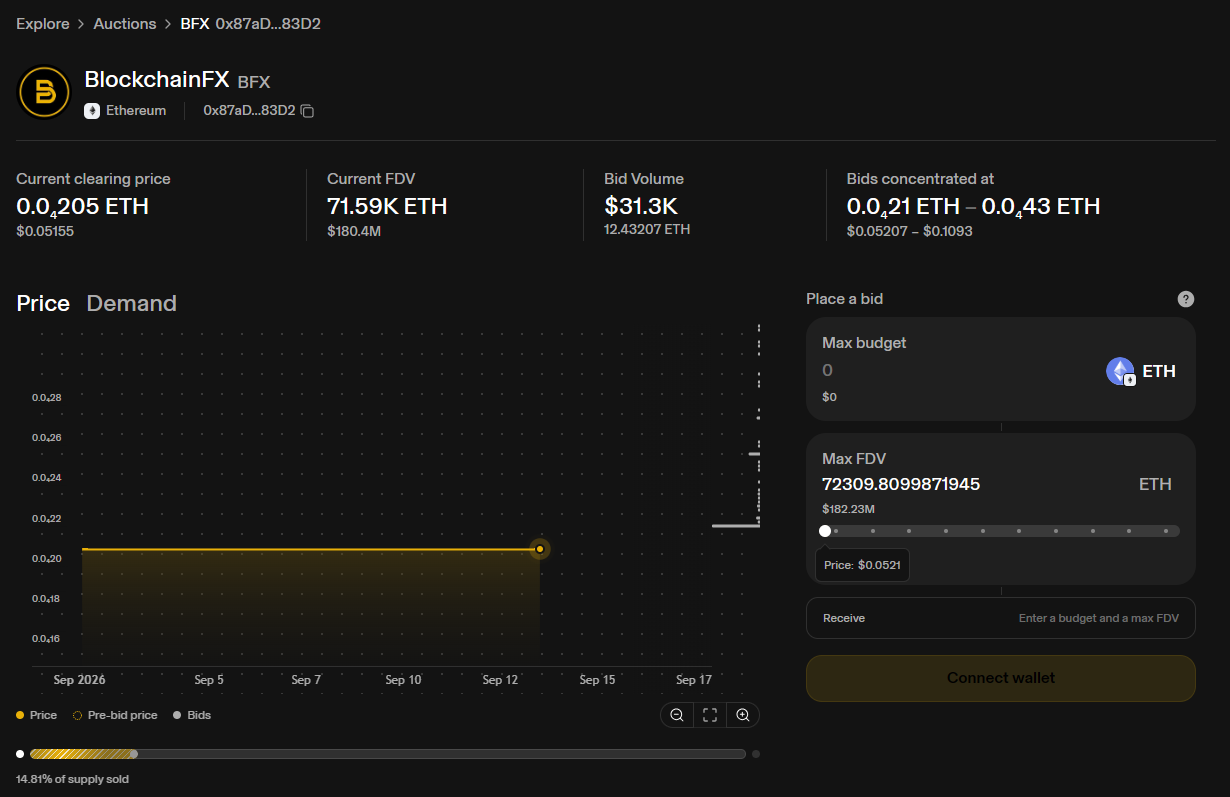This screenshot has width=1230, height=797.
Task: Click the BFX ticker next to title
Action: click(x=254, y=82)
